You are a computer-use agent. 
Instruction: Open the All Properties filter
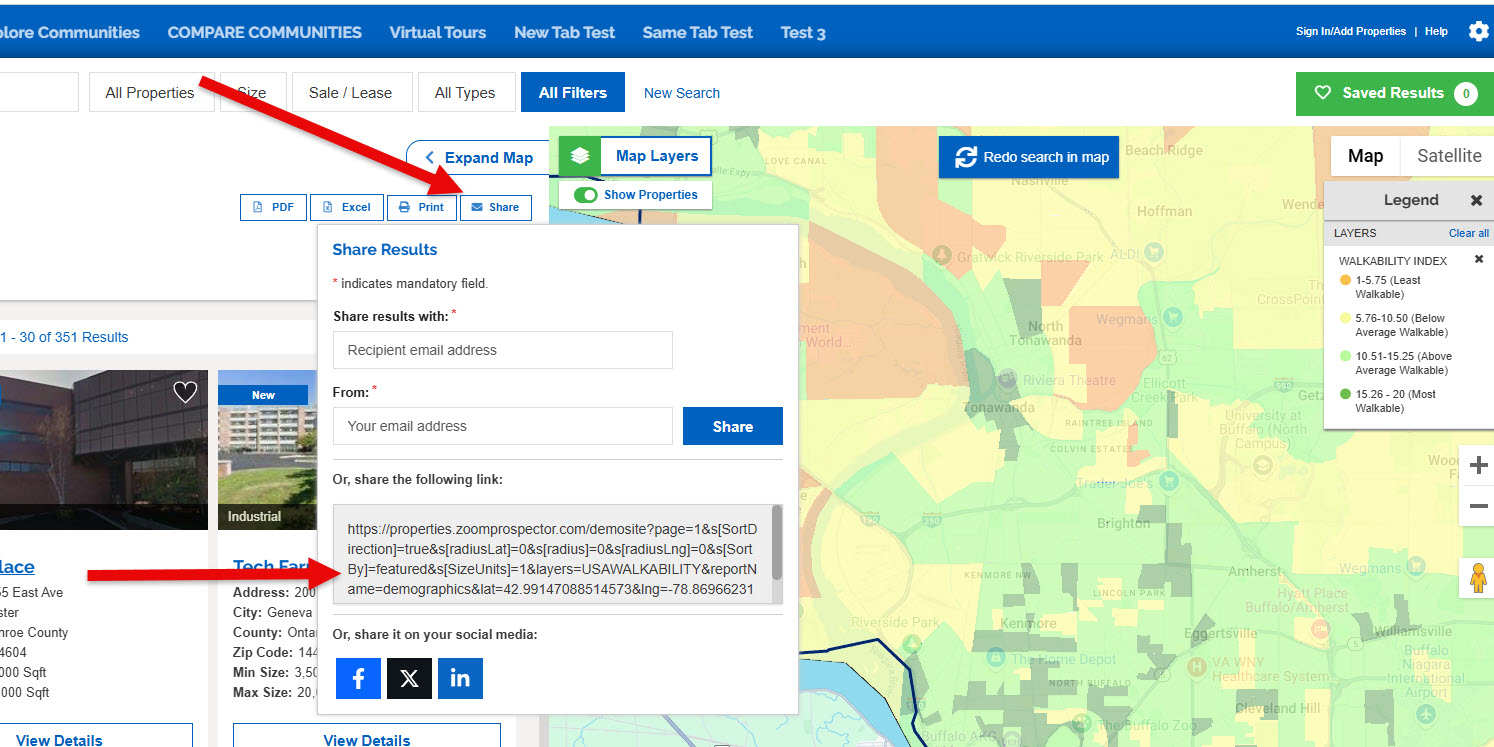coord(151,92)
